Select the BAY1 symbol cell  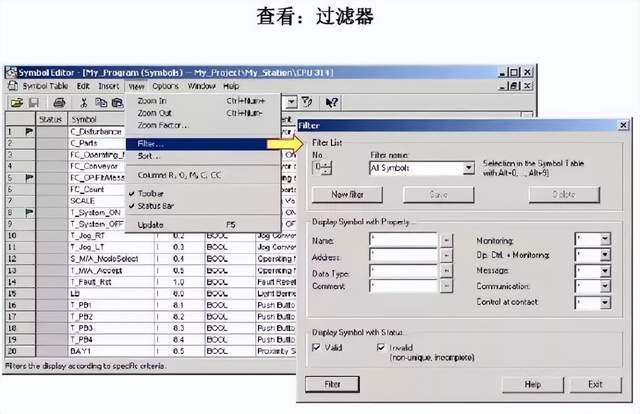pyautogui.click(x=111, y=351)
